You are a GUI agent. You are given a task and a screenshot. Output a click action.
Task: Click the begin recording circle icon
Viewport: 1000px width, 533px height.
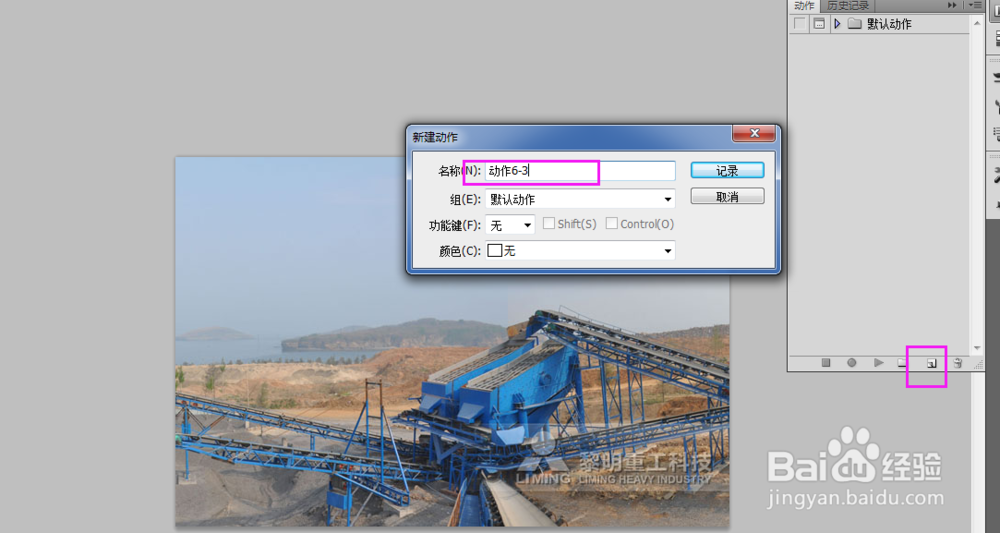(x=851, y=363)
